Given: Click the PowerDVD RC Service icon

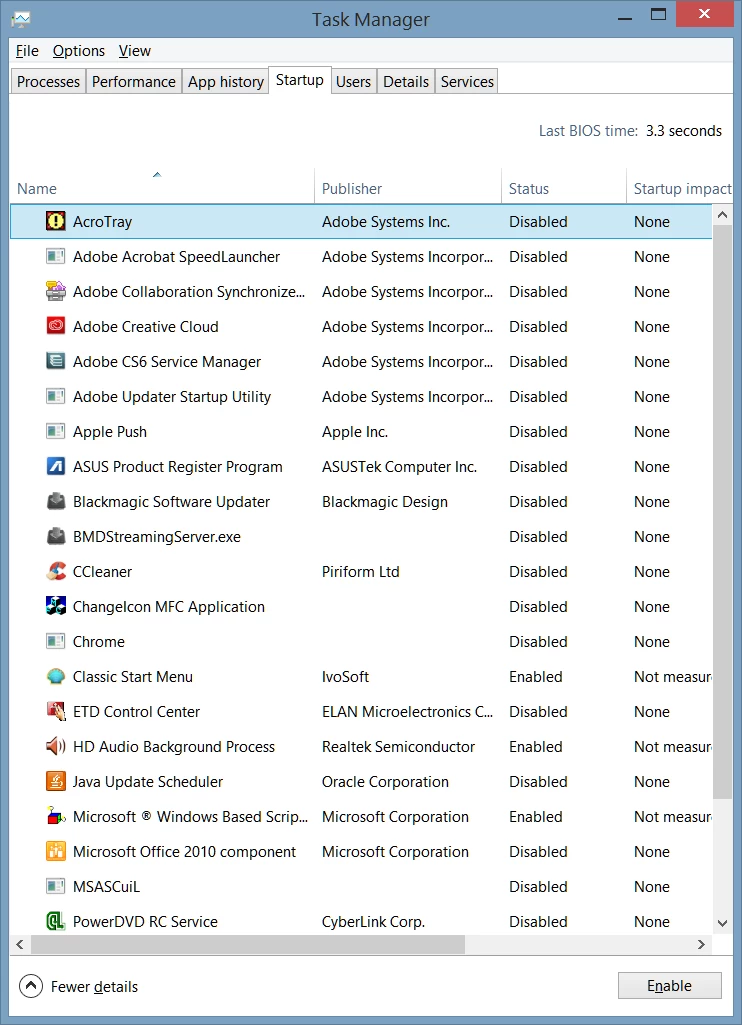Looking at the screenshot, I should (x=56, y=921).
